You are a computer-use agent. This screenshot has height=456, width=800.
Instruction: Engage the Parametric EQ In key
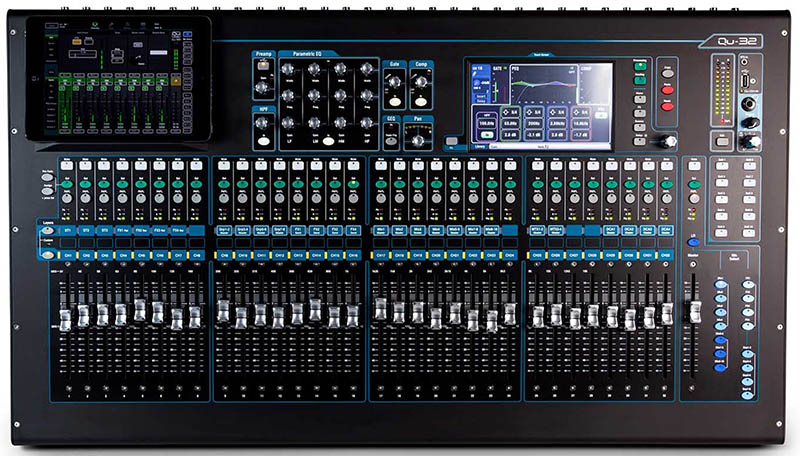click(328, 141)
